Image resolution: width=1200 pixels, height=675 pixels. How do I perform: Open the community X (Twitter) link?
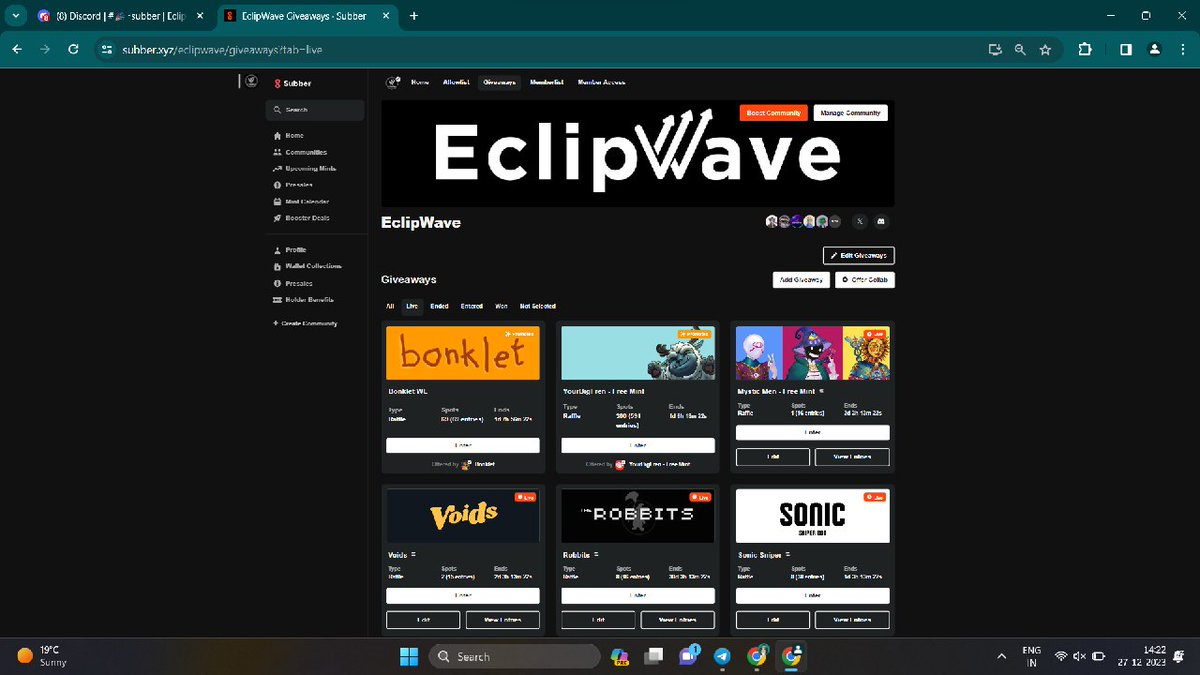tap(861, 221)
